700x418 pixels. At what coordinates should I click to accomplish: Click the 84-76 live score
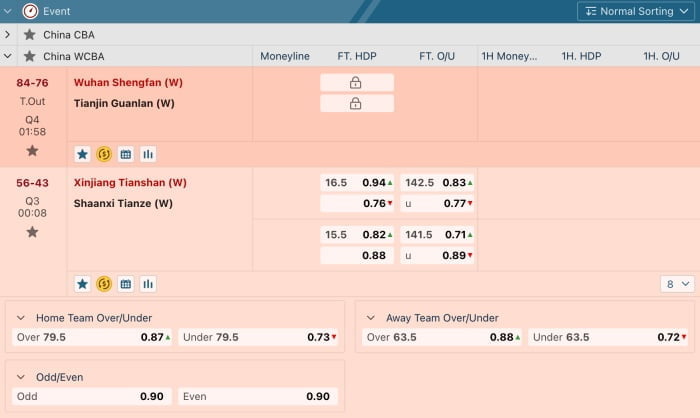[x=32, y=83]
